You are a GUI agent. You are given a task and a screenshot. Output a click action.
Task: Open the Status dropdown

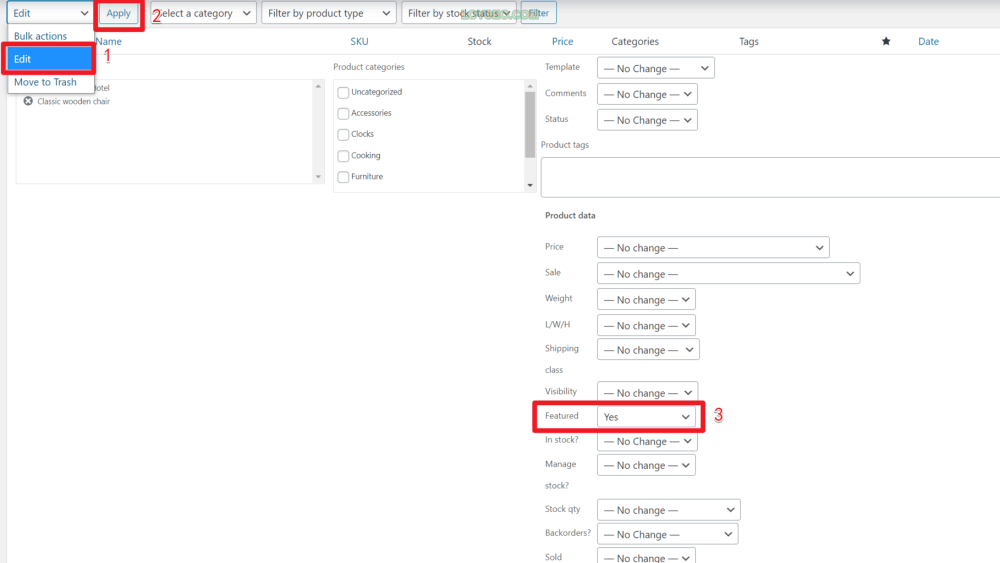click(x=647, y=120)
